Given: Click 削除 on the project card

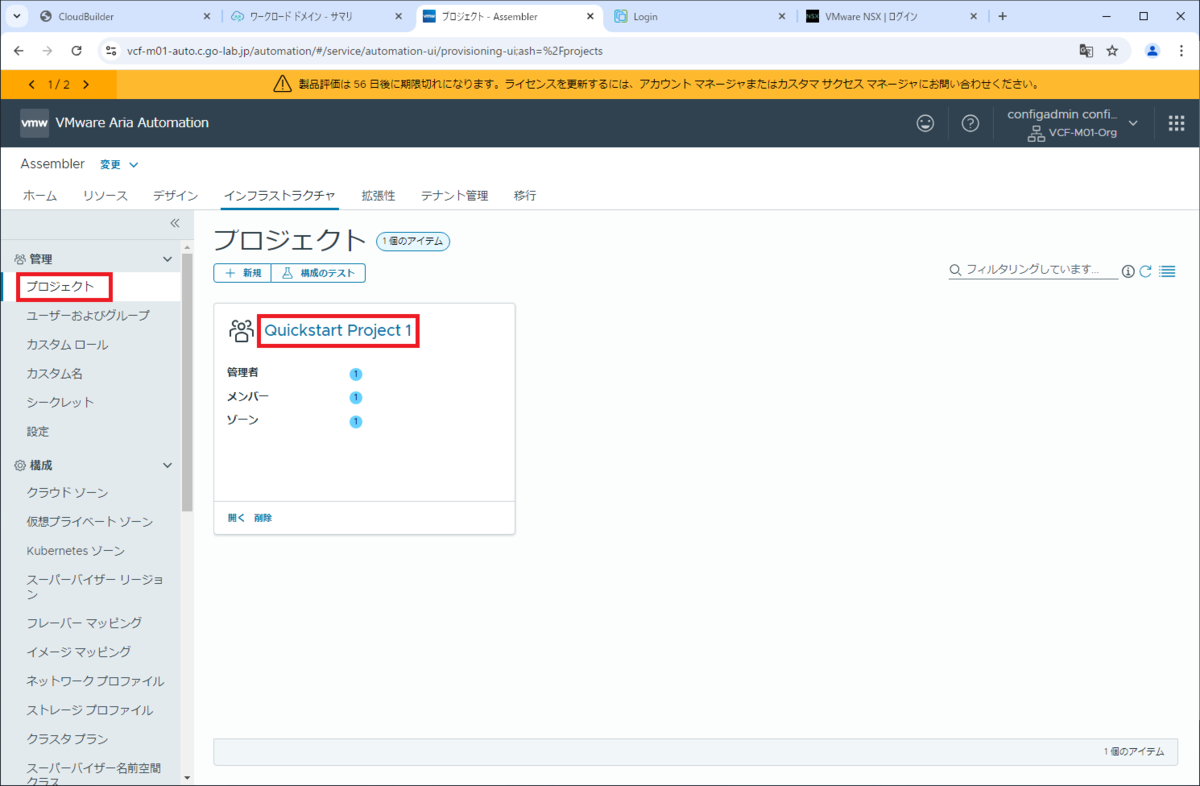Looking at the screenshot, I should 262,518.
